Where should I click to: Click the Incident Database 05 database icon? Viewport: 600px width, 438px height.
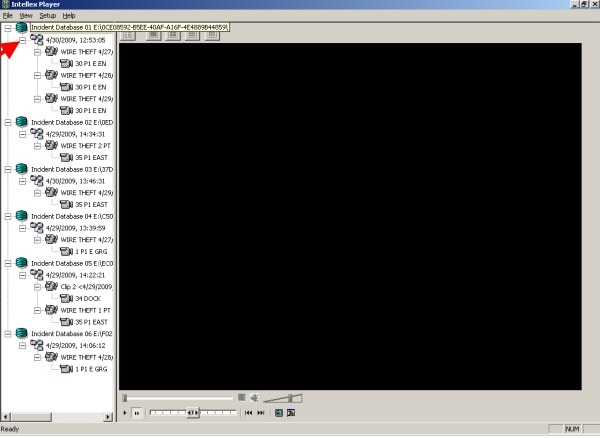pyautogui.click(x=21, y=263)
